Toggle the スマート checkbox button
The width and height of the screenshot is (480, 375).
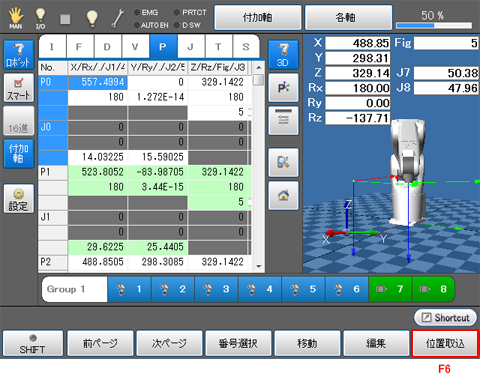(19, 88)
